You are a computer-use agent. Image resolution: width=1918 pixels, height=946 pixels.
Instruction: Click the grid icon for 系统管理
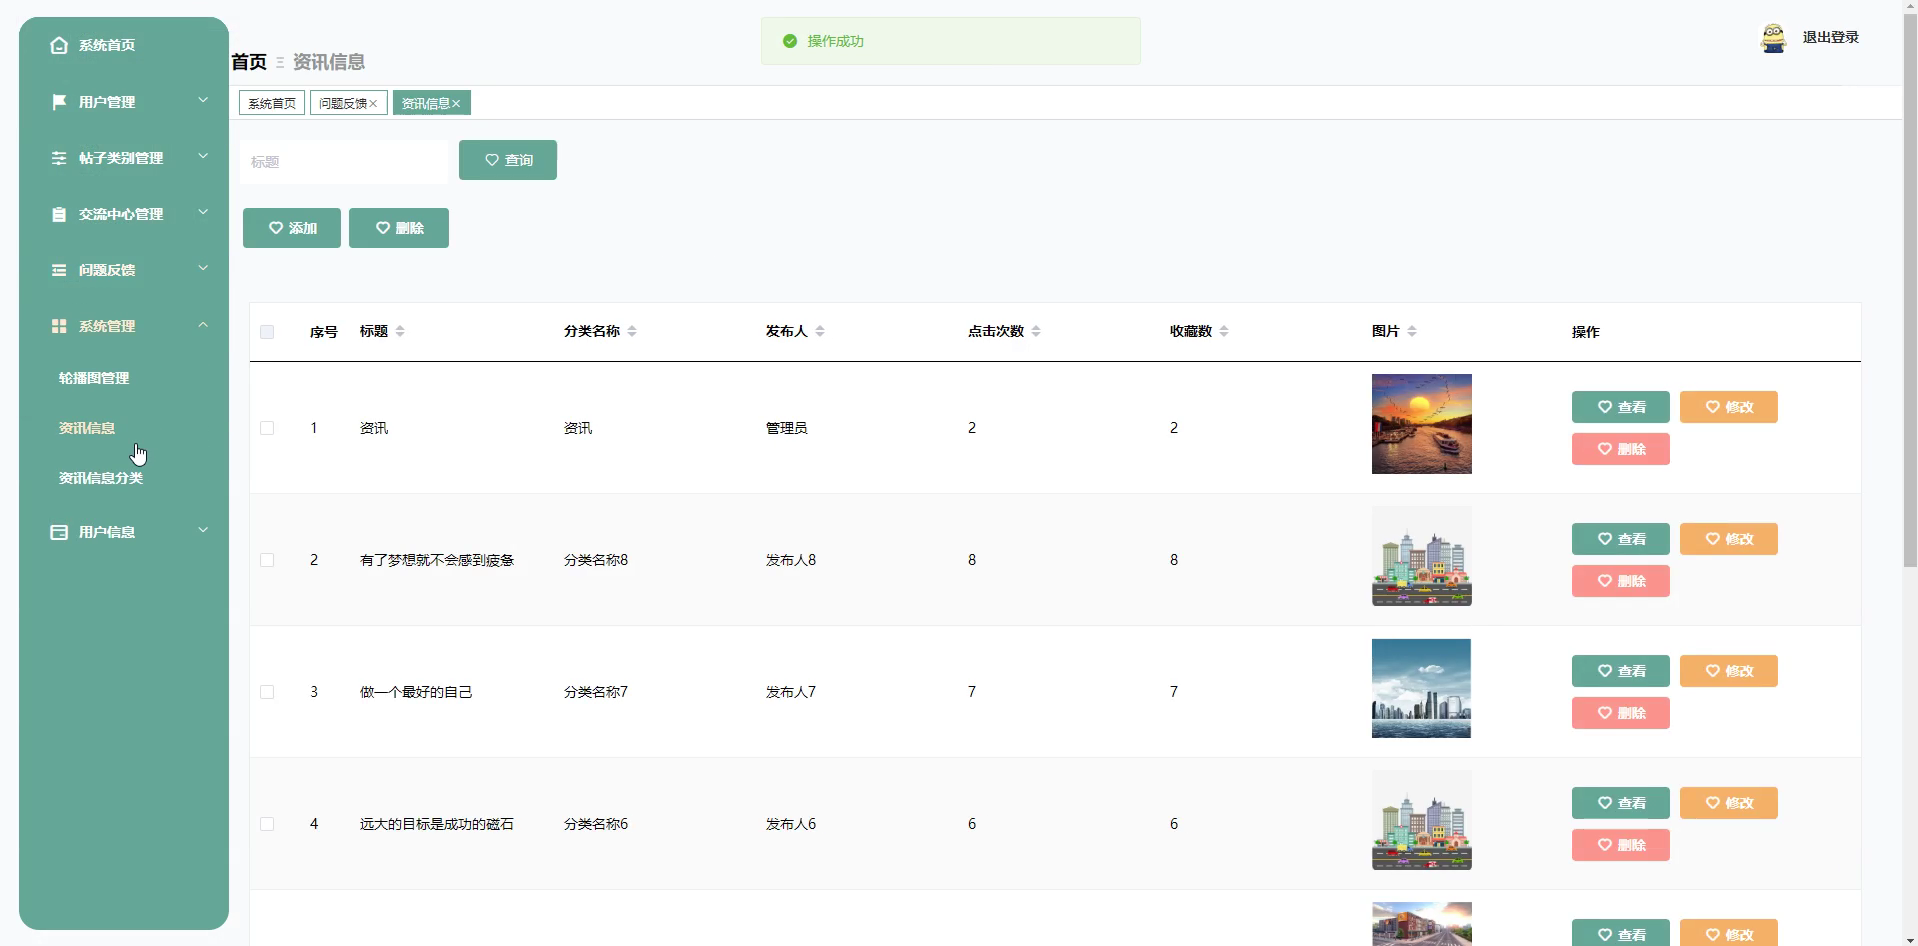pyautogui.click(x=59, y=326)
